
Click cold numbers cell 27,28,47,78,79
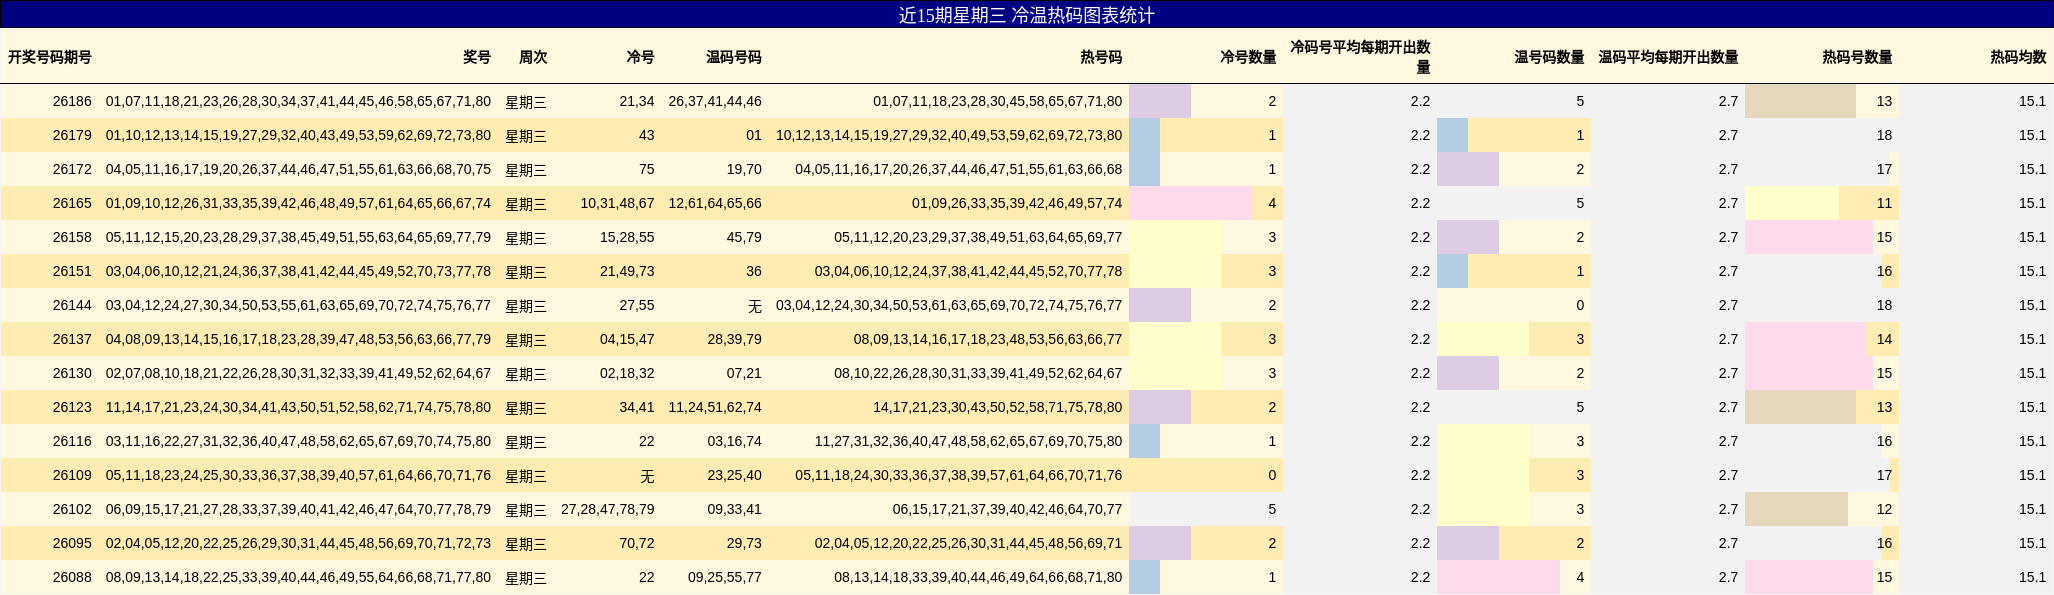(x=608, y=509)
